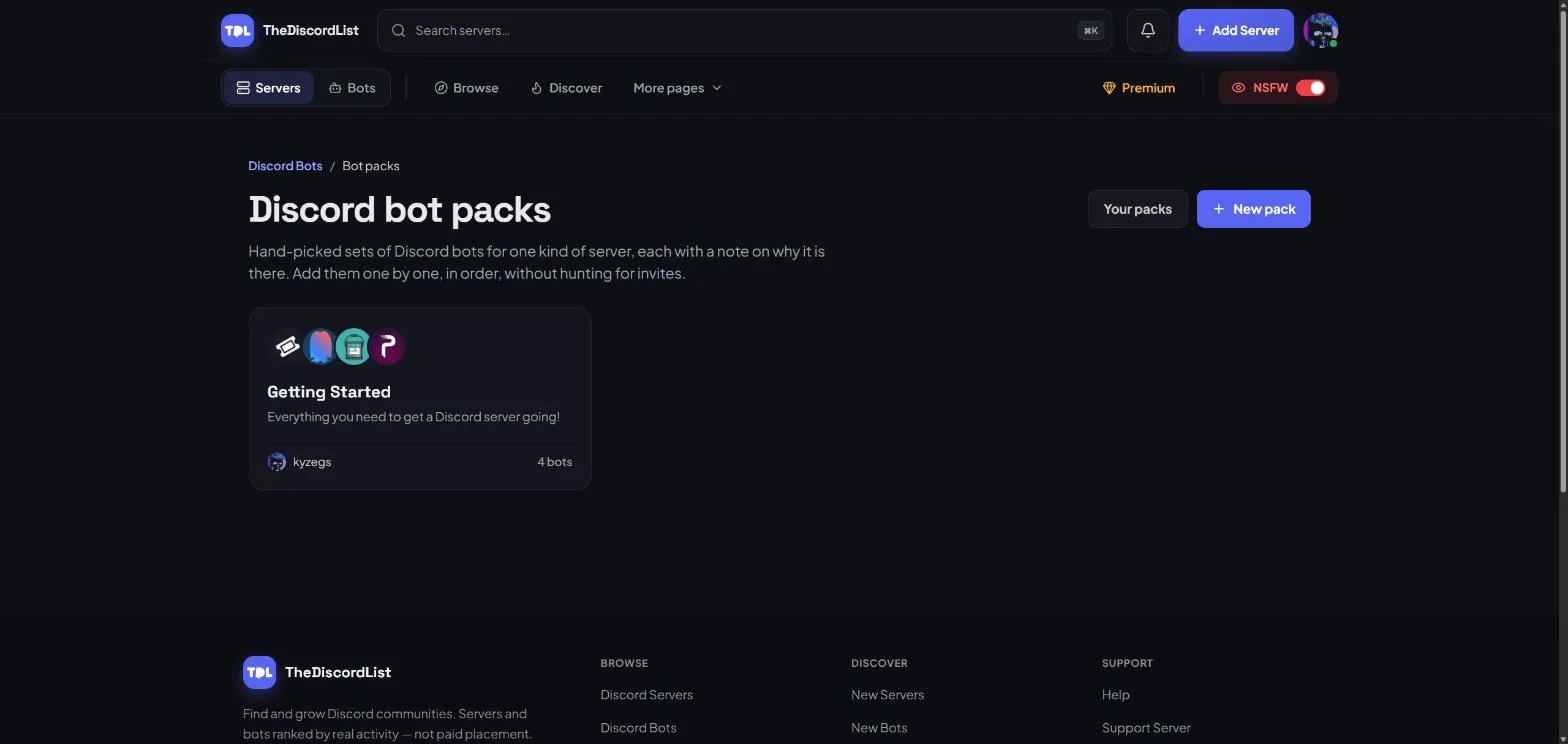1568x744 pixels.
Task: Open the user profile avatar menu
Action: pos(1320,30)
